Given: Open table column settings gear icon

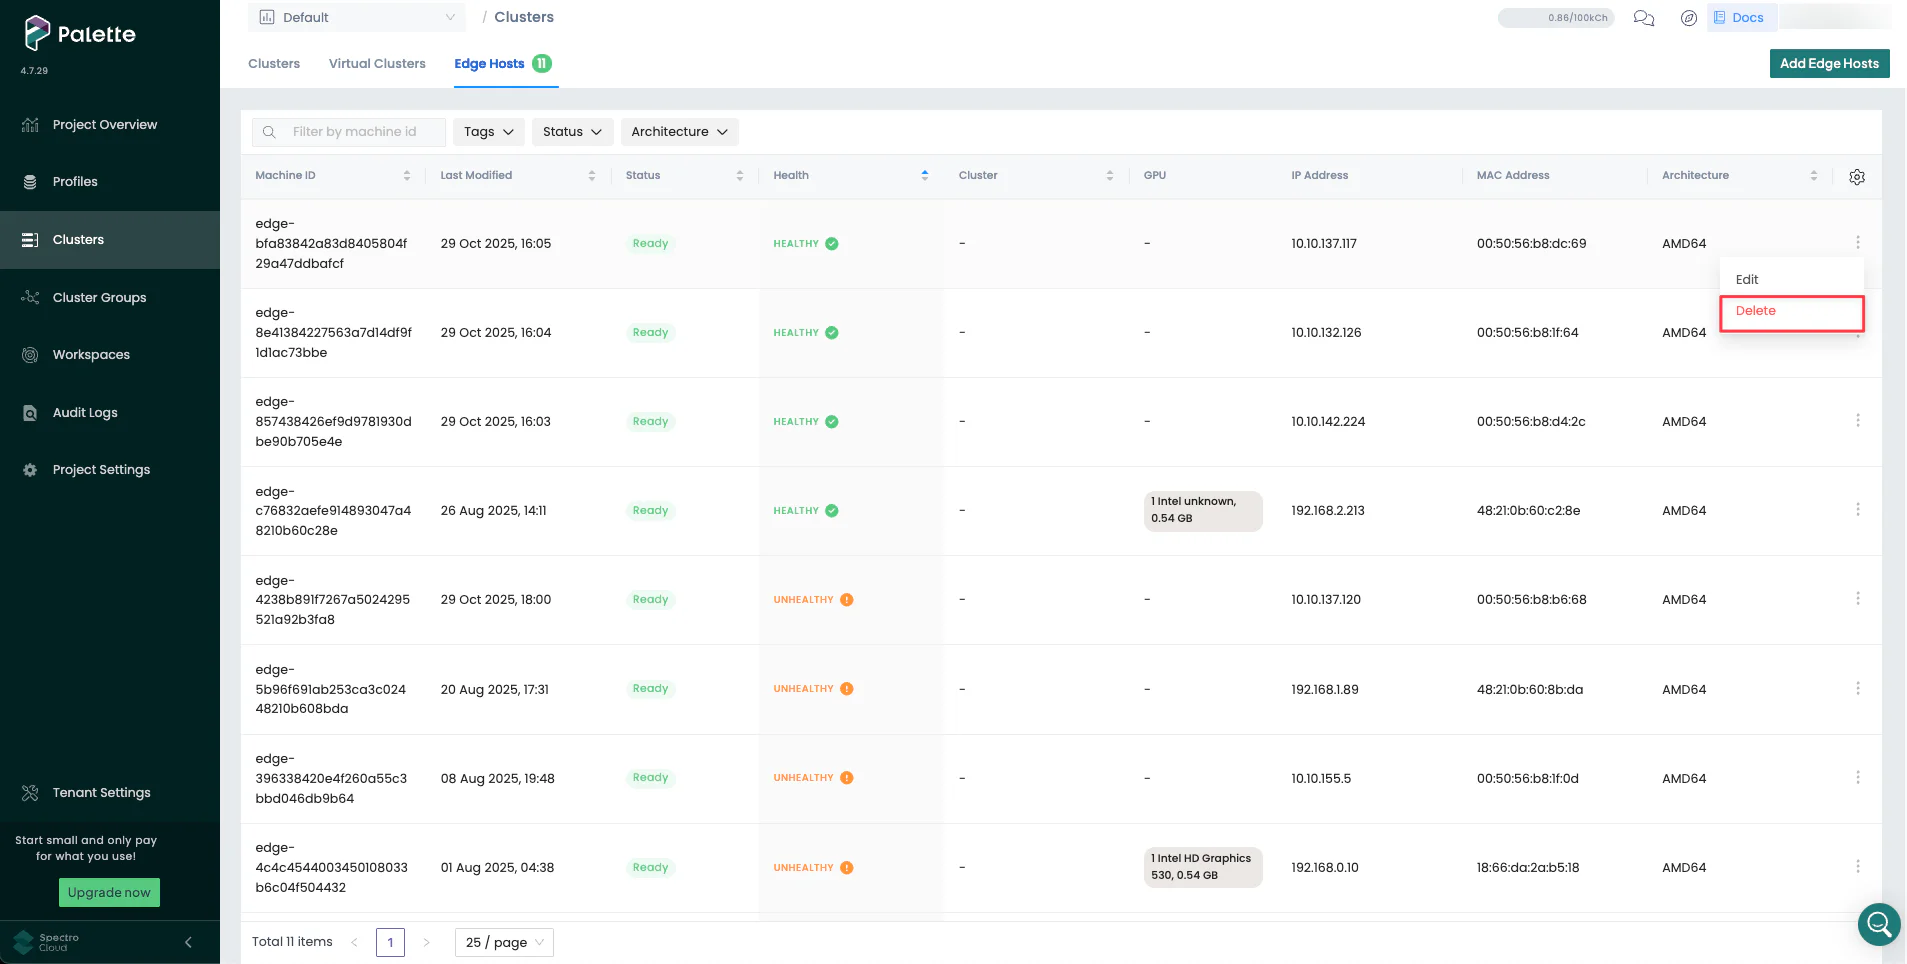Looking at the screenshot, I should coord(1857,176).
